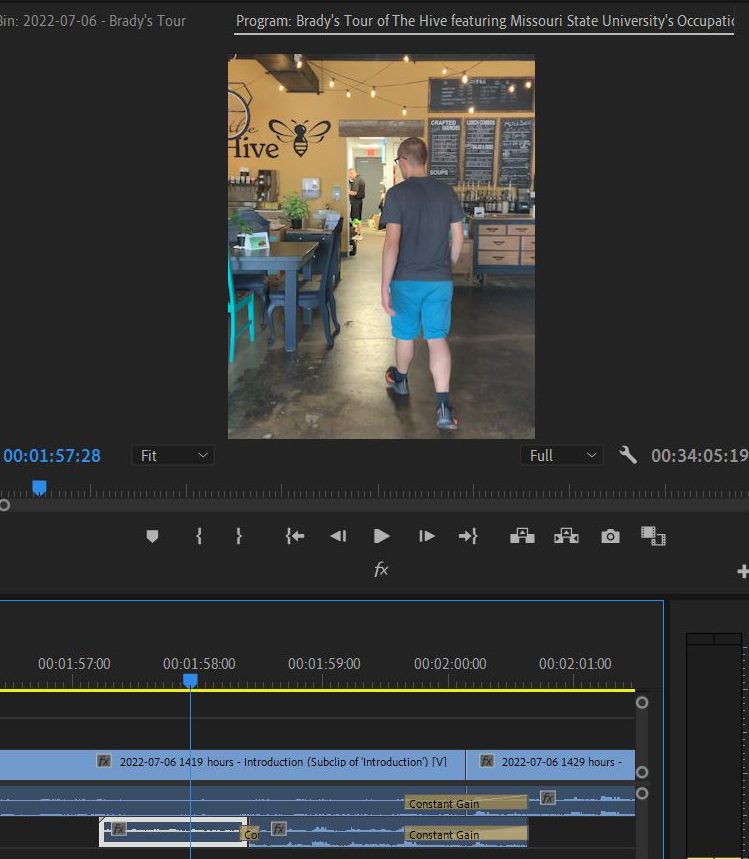Open the Full playback resolution dropdown
The image size is (749, 859).
click(562, 455)
